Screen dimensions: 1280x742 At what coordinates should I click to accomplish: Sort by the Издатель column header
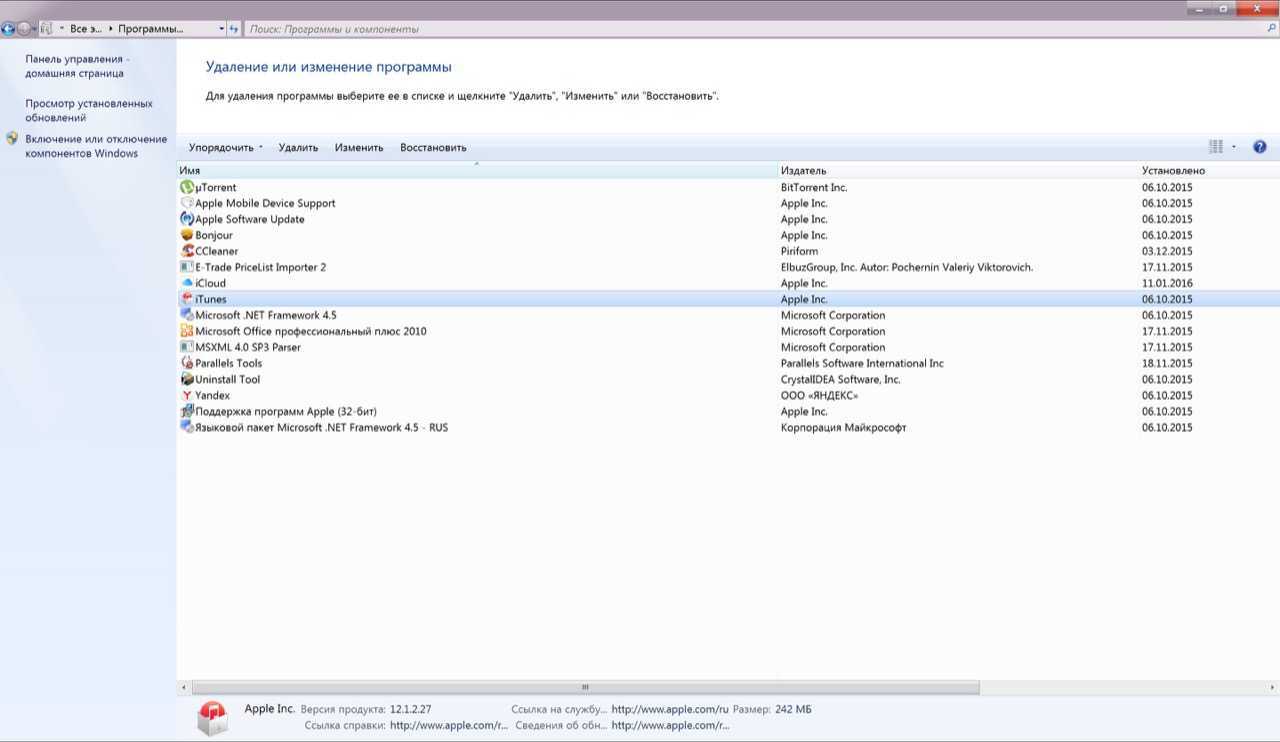803,170
